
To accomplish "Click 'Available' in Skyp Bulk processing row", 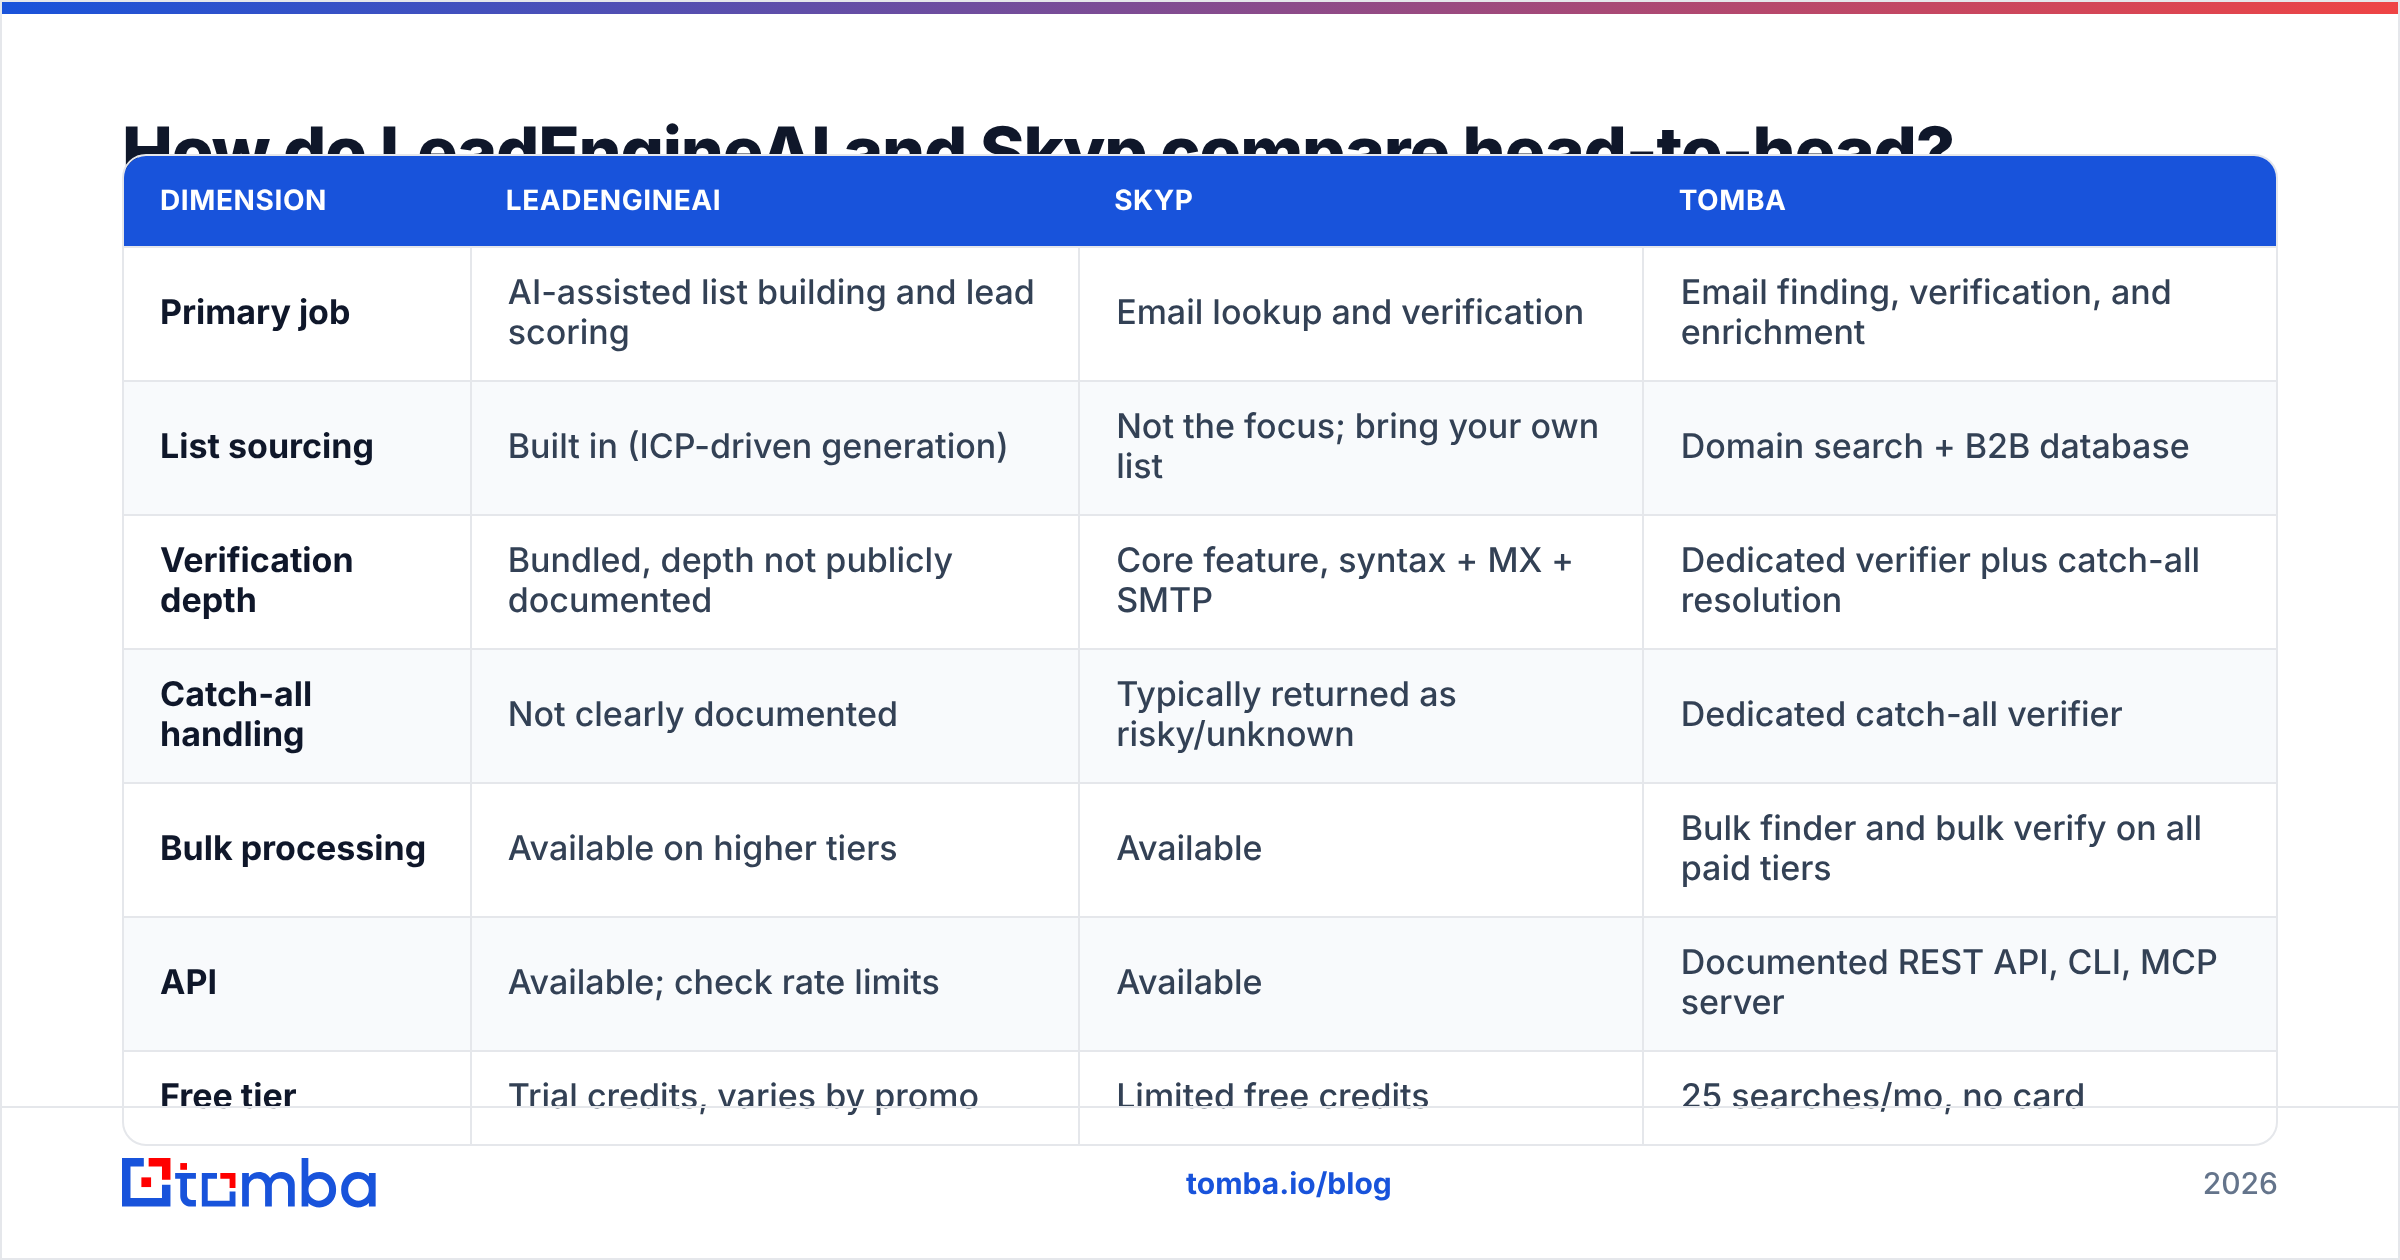I will point(1189,849).
